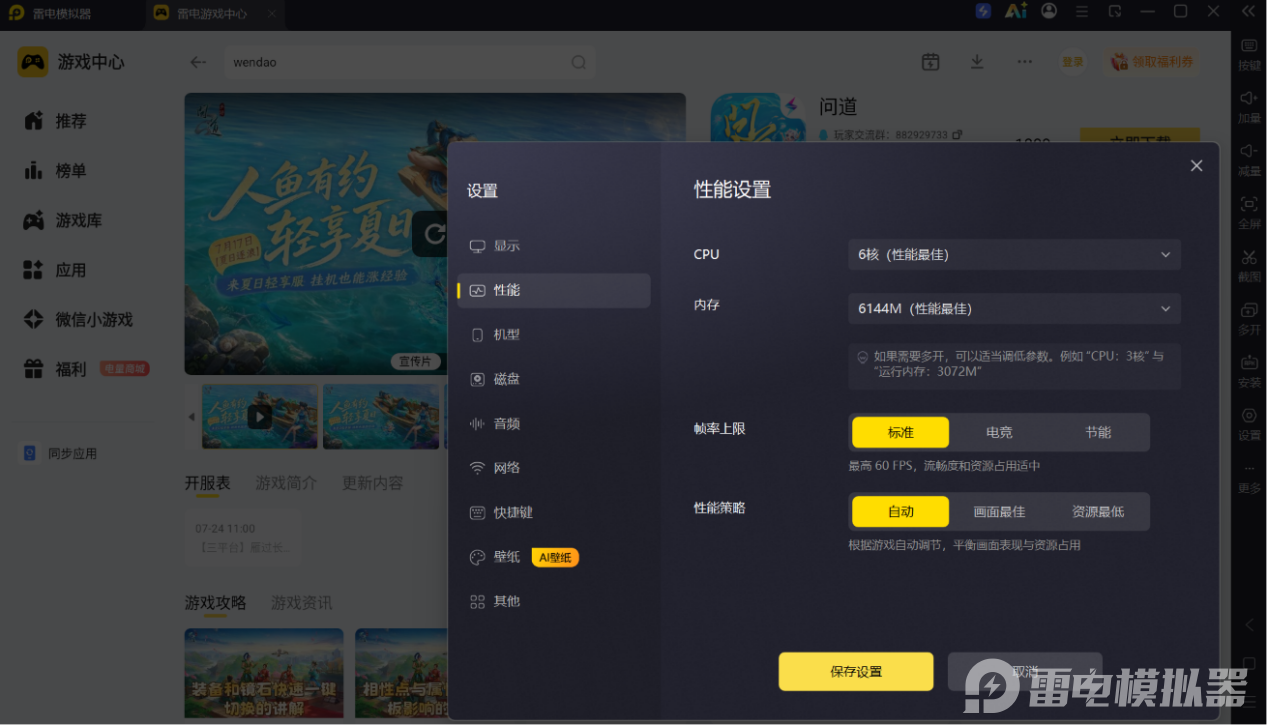Select the 游戏攻略 tab
The width and height of the screenshot is (1267, 725).
pyautogui.click(x=215, y=603)
